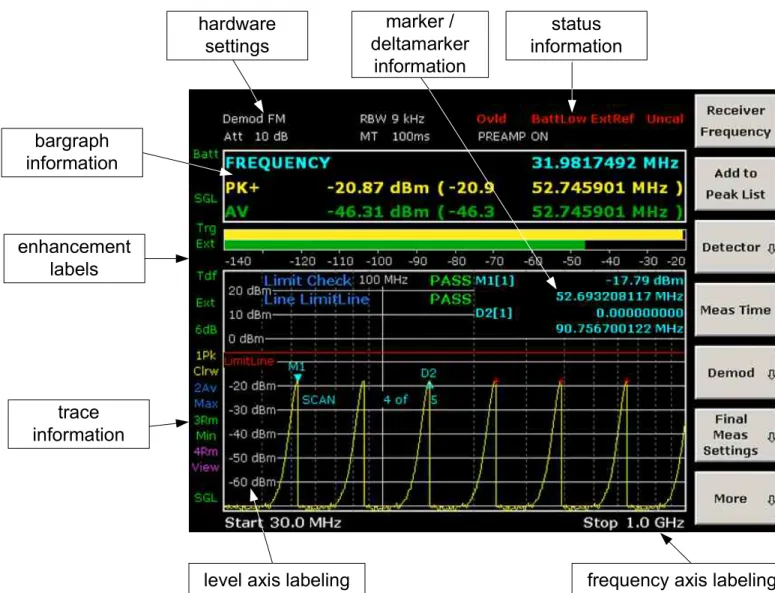The width and height of the screenshot is (775, 593).
Task: Click the 1Pk Clrw trace label
Action: tap(206, 363)
